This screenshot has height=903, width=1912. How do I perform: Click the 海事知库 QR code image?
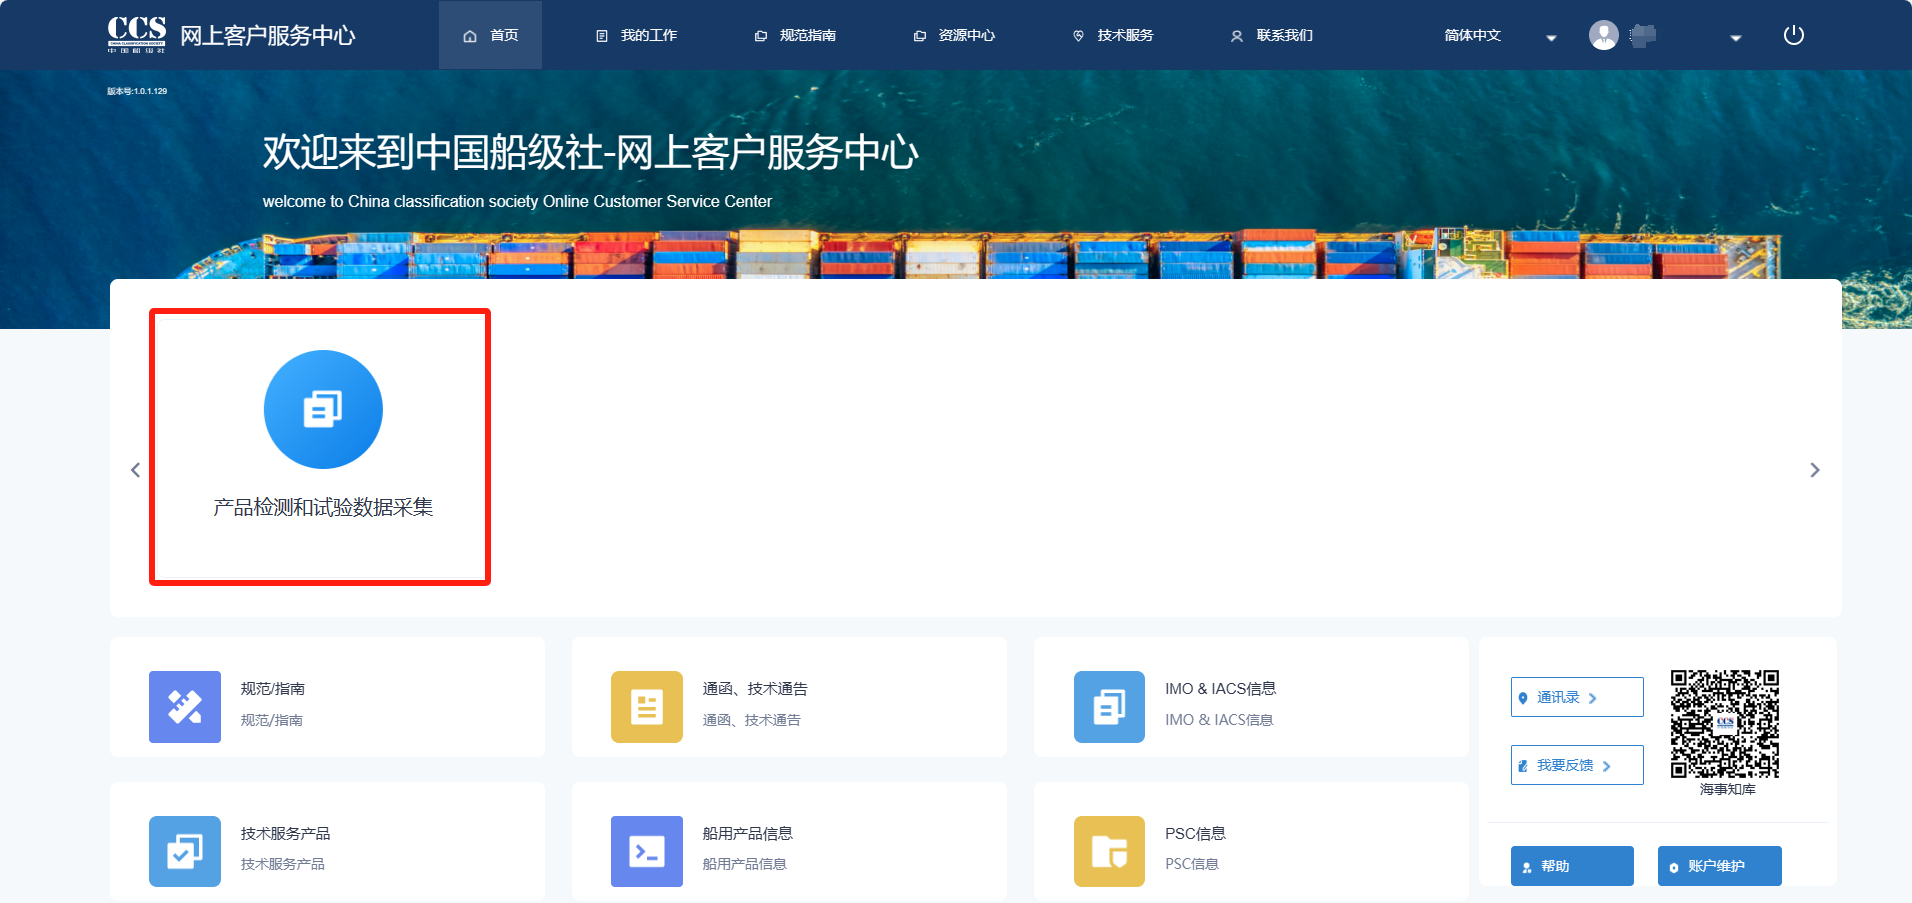click(x=1725, y=724)
